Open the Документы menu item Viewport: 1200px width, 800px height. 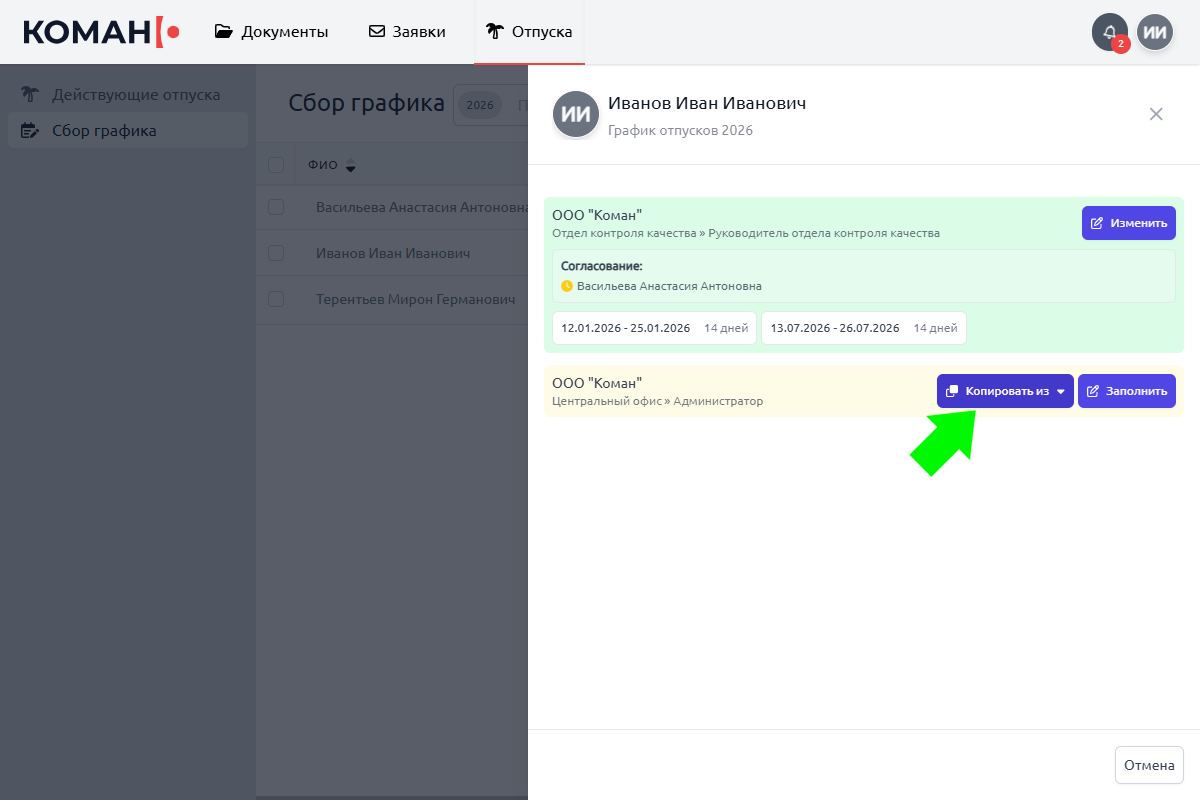pyautogui.click(x=272, y=32)
